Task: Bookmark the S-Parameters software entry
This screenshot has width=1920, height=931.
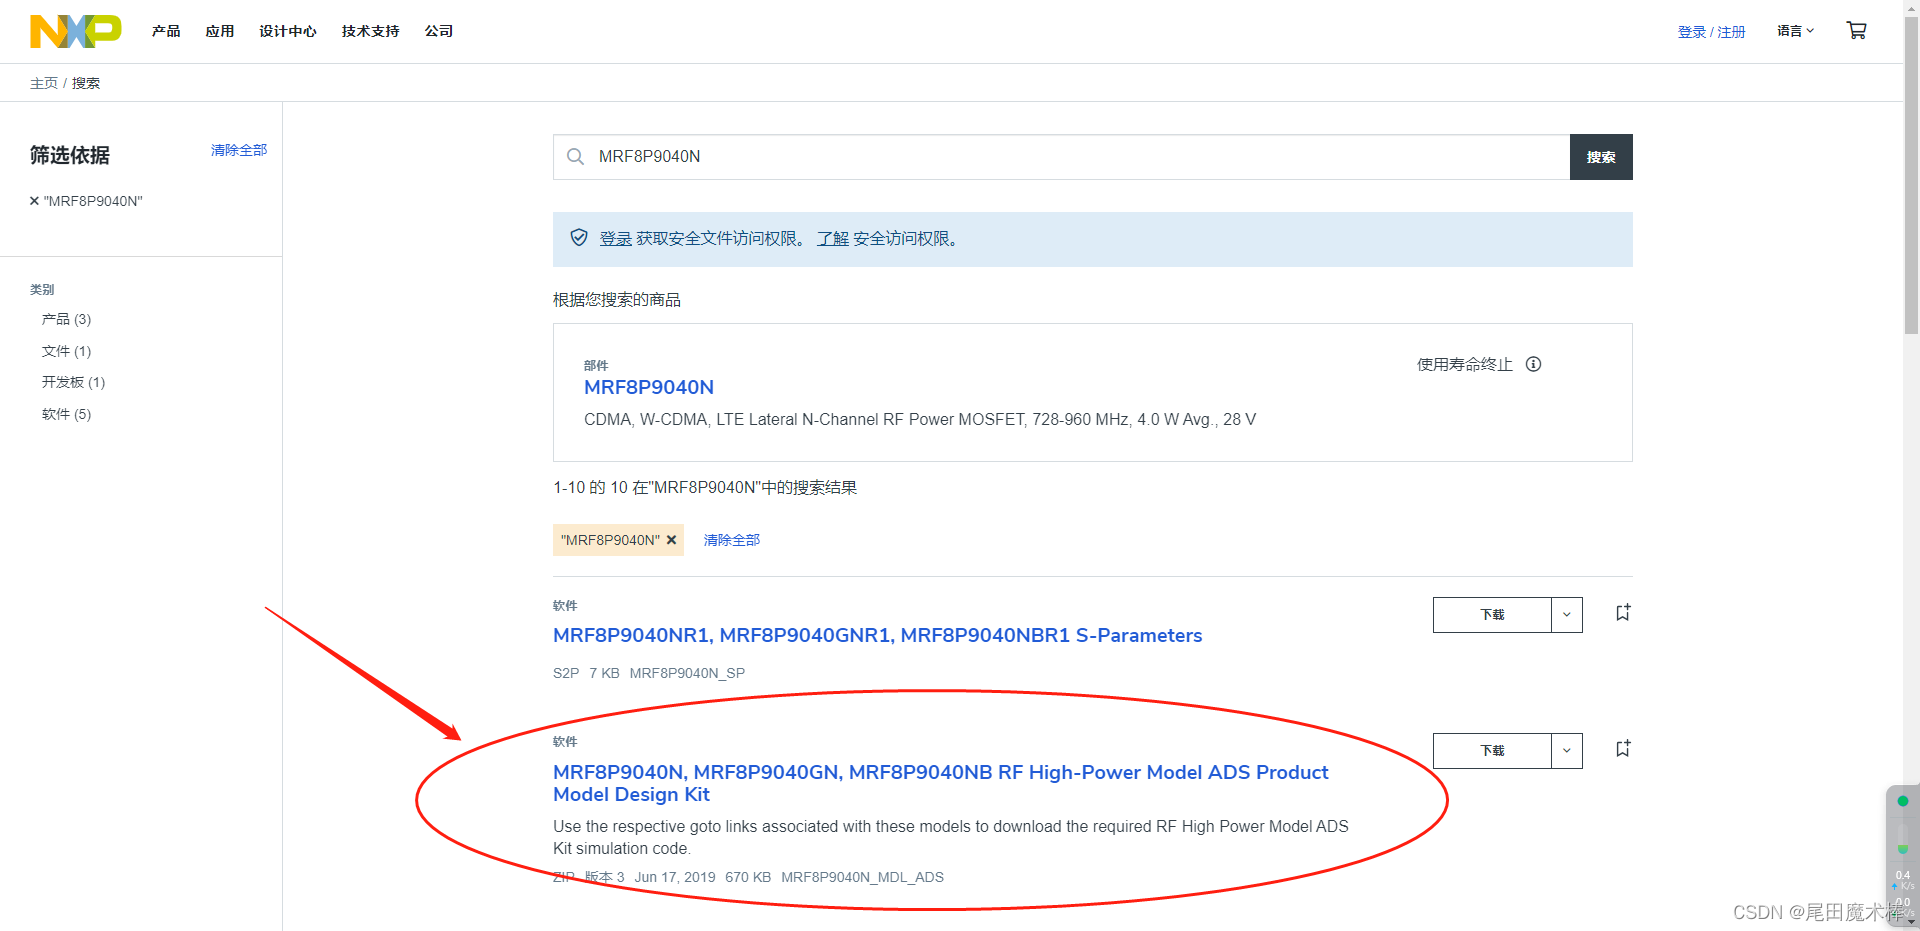Action: pyautogui.click(x=1623, y=612)
